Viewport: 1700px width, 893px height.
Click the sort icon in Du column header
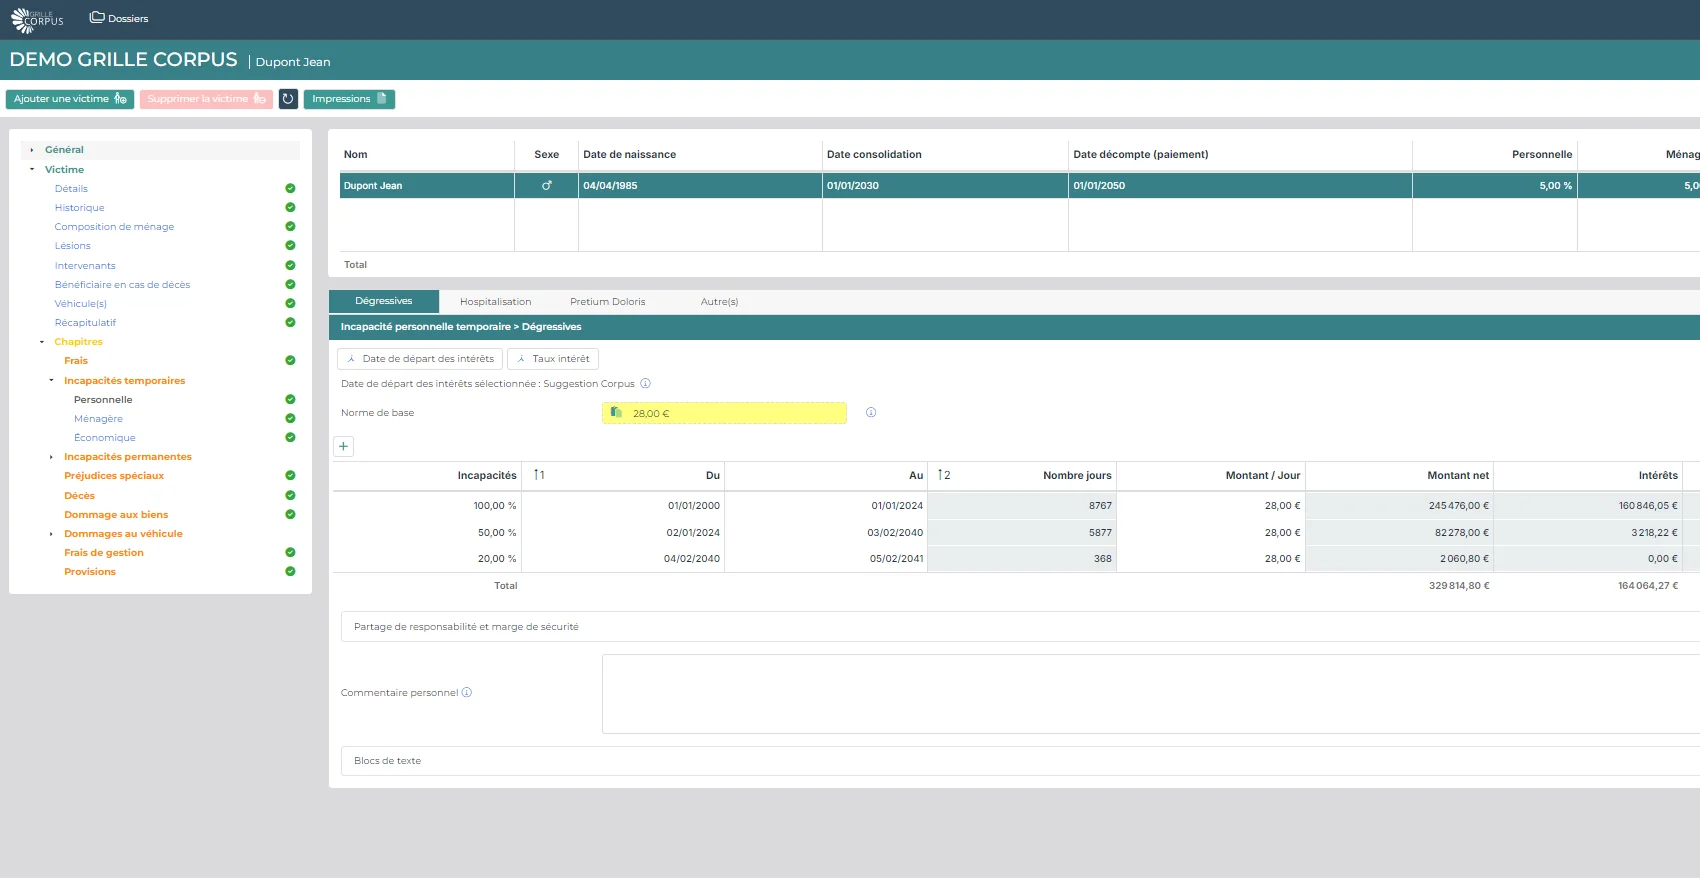click(x=539, y=475)
